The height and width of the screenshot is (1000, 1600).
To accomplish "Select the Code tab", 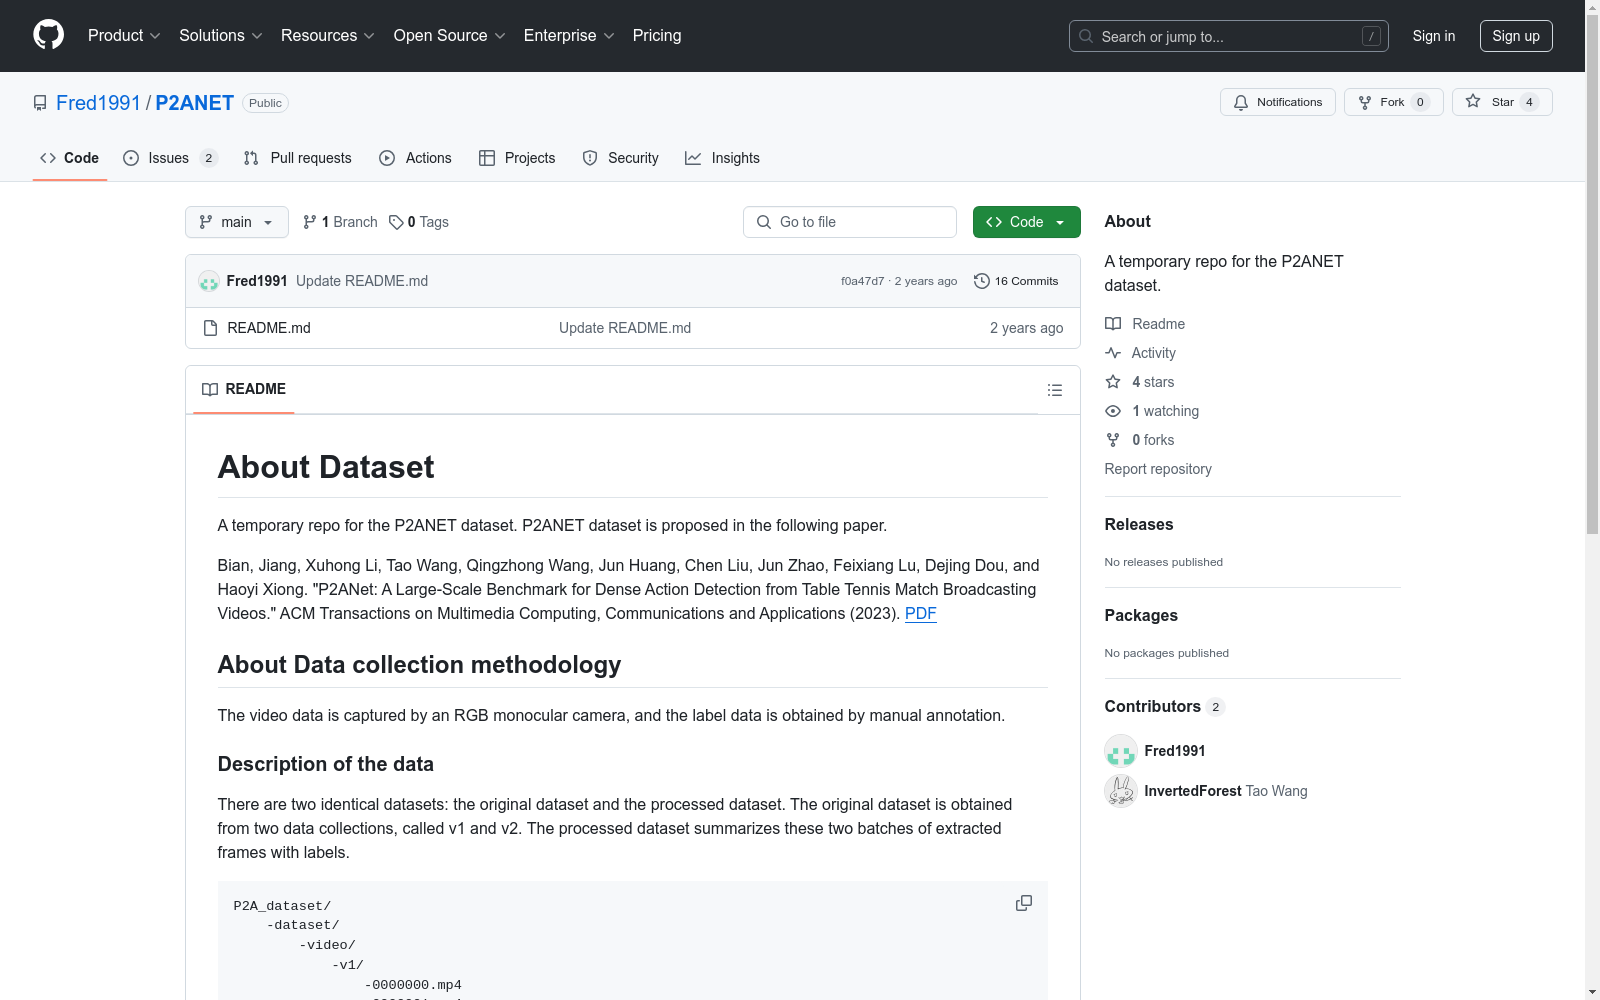I will (70, 158).
